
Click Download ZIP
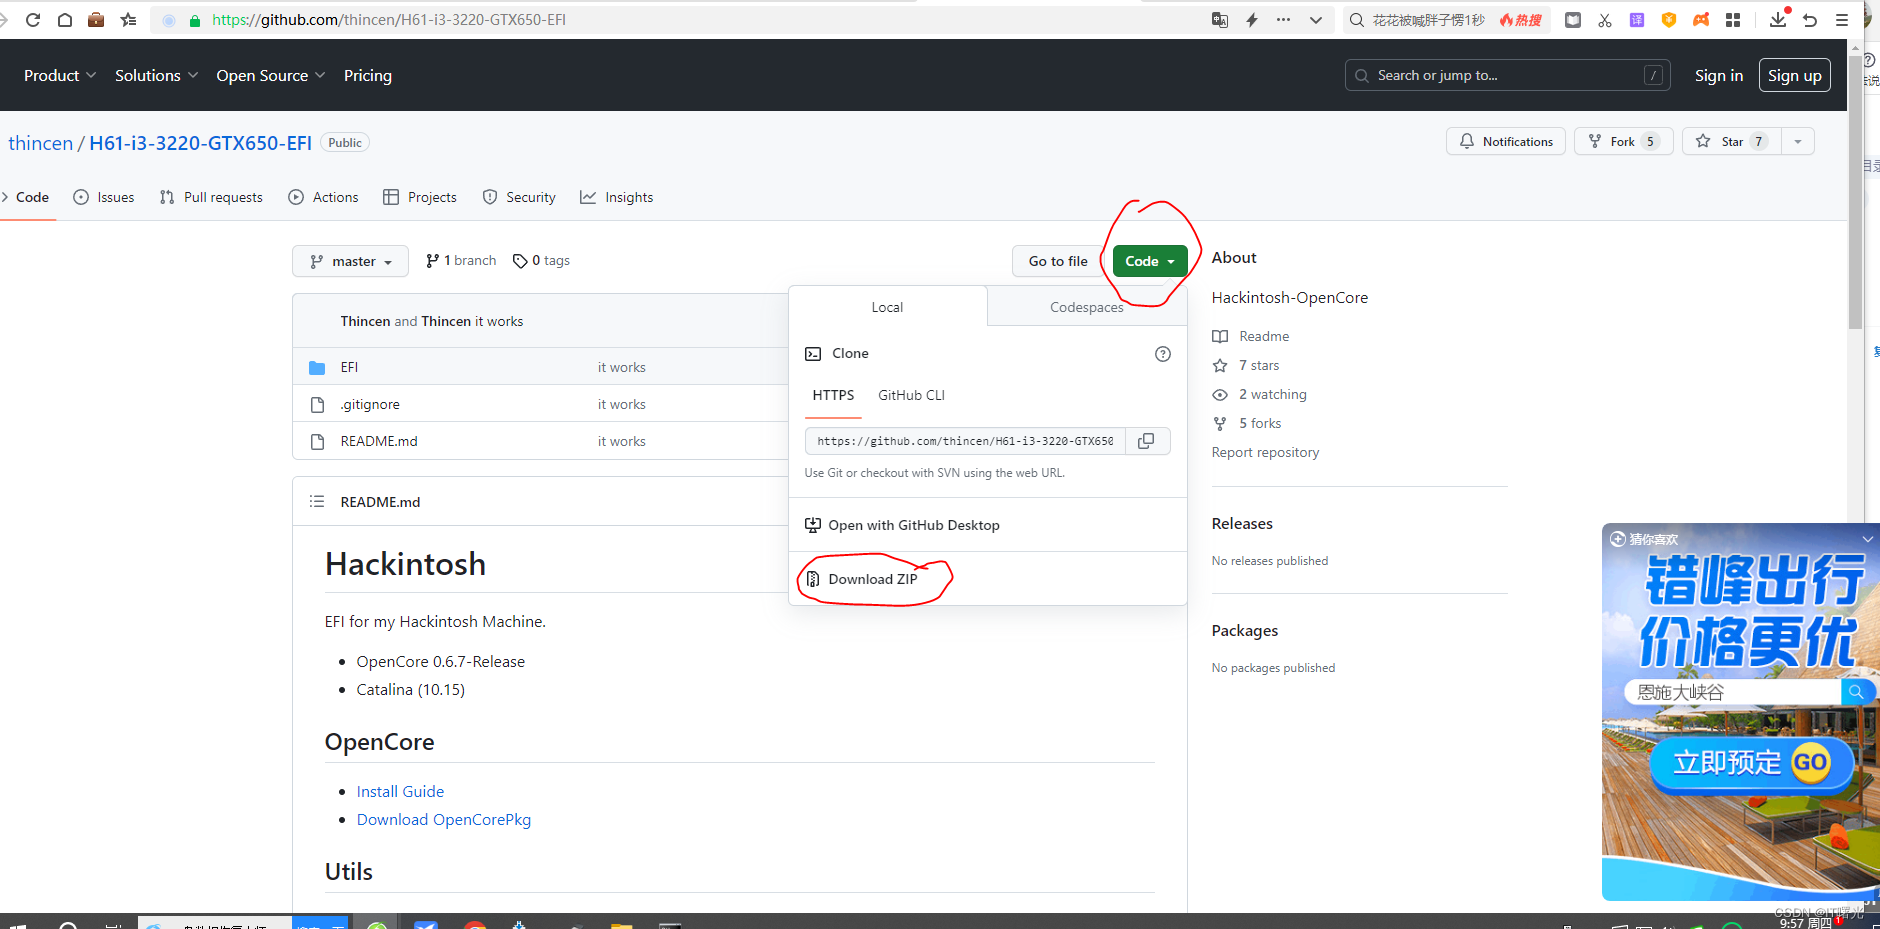(x=873, y=579)
